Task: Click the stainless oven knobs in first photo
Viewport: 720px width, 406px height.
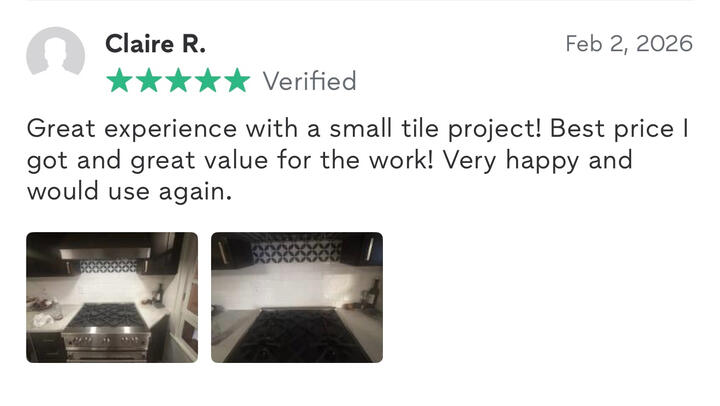Action: point(107,340)
